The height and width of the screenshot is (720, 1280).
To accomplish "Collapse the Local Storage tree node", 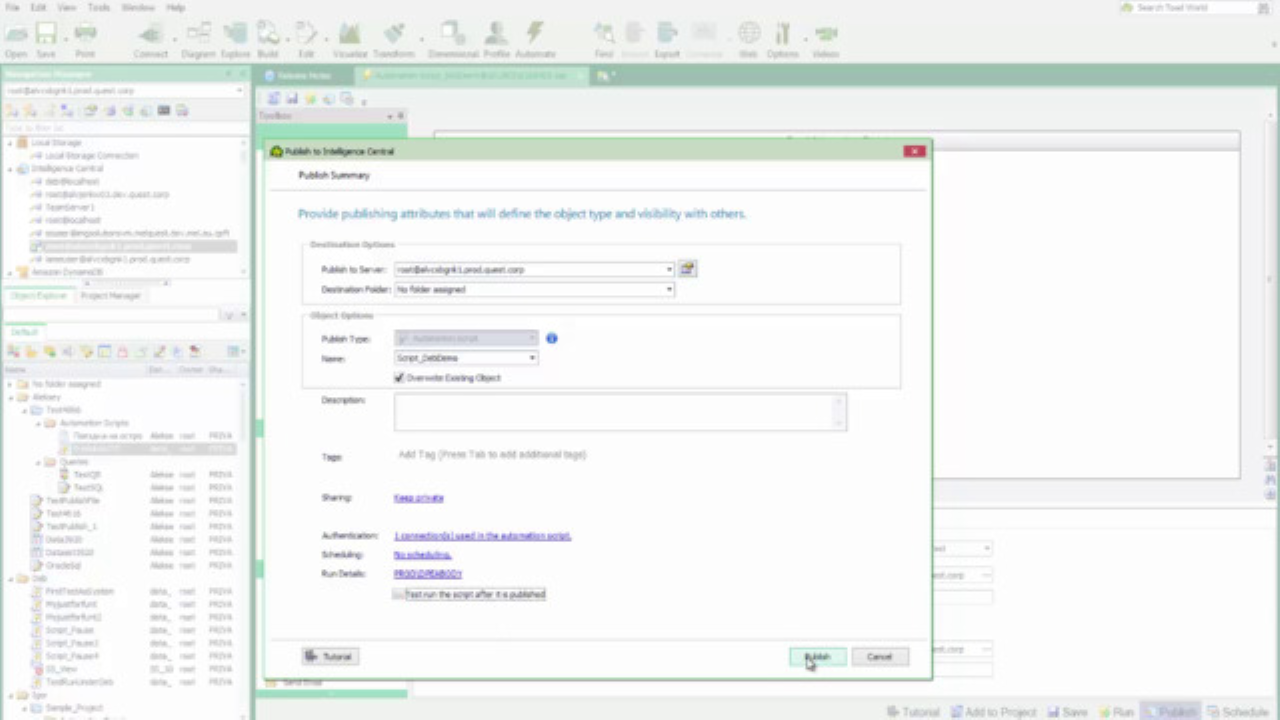I will (x=10, y=142).
